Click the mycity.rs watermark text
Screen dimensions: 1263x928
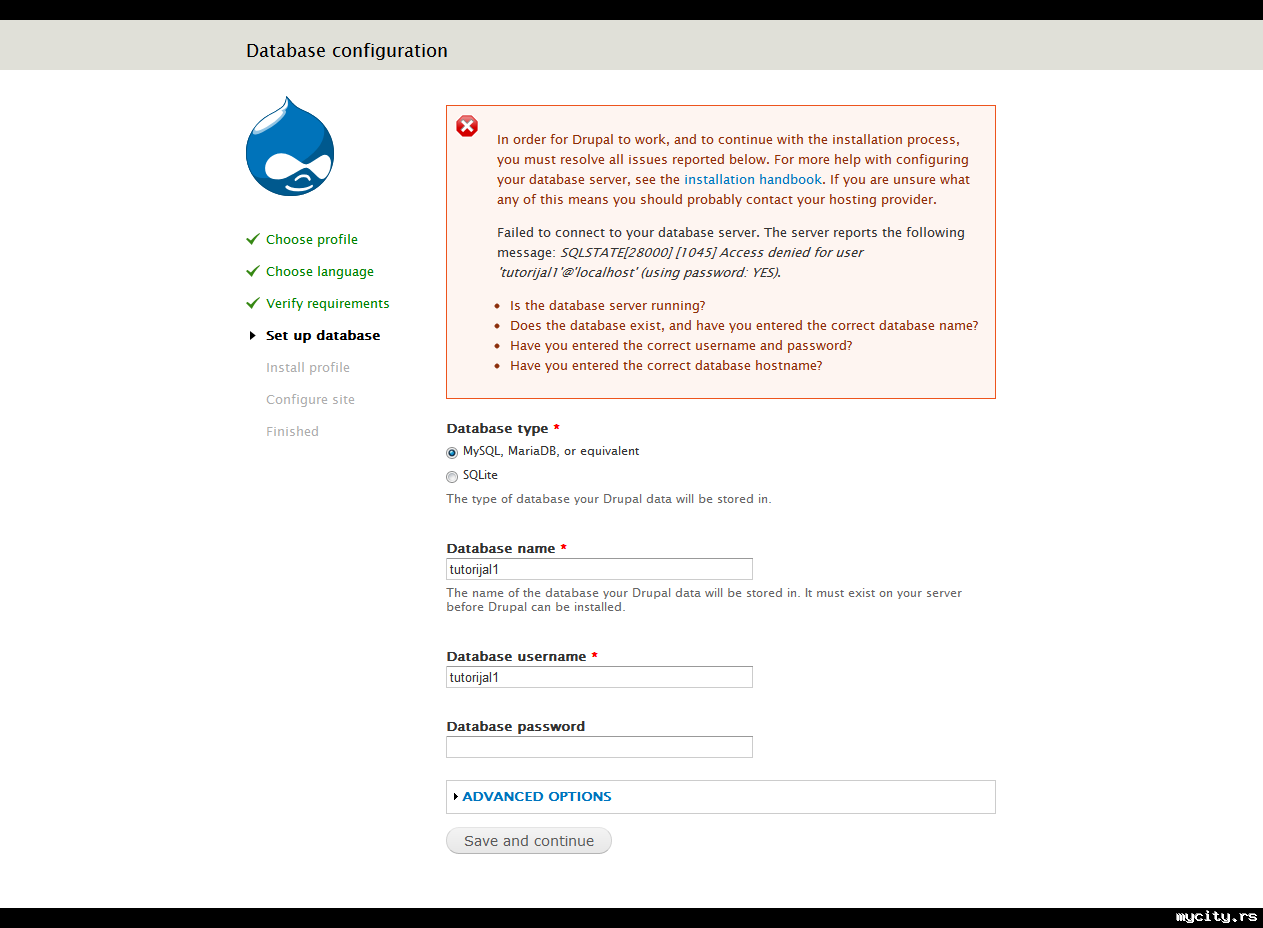(x=1216, y=917)
